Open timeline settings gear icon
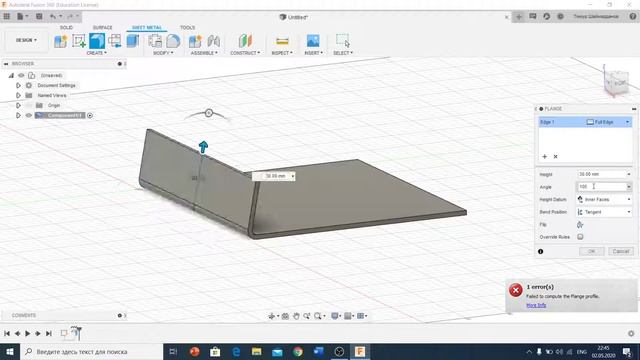Screen dimensions: 640x360 point(631,333)
